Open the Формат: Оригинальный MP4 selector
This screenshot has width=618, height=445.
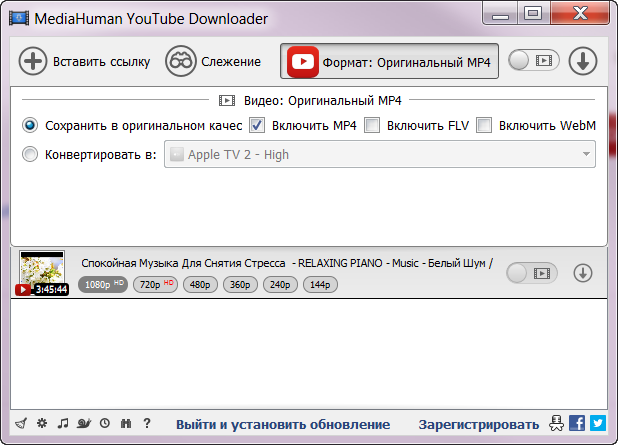pyautogui.click(x=389, y=61)
